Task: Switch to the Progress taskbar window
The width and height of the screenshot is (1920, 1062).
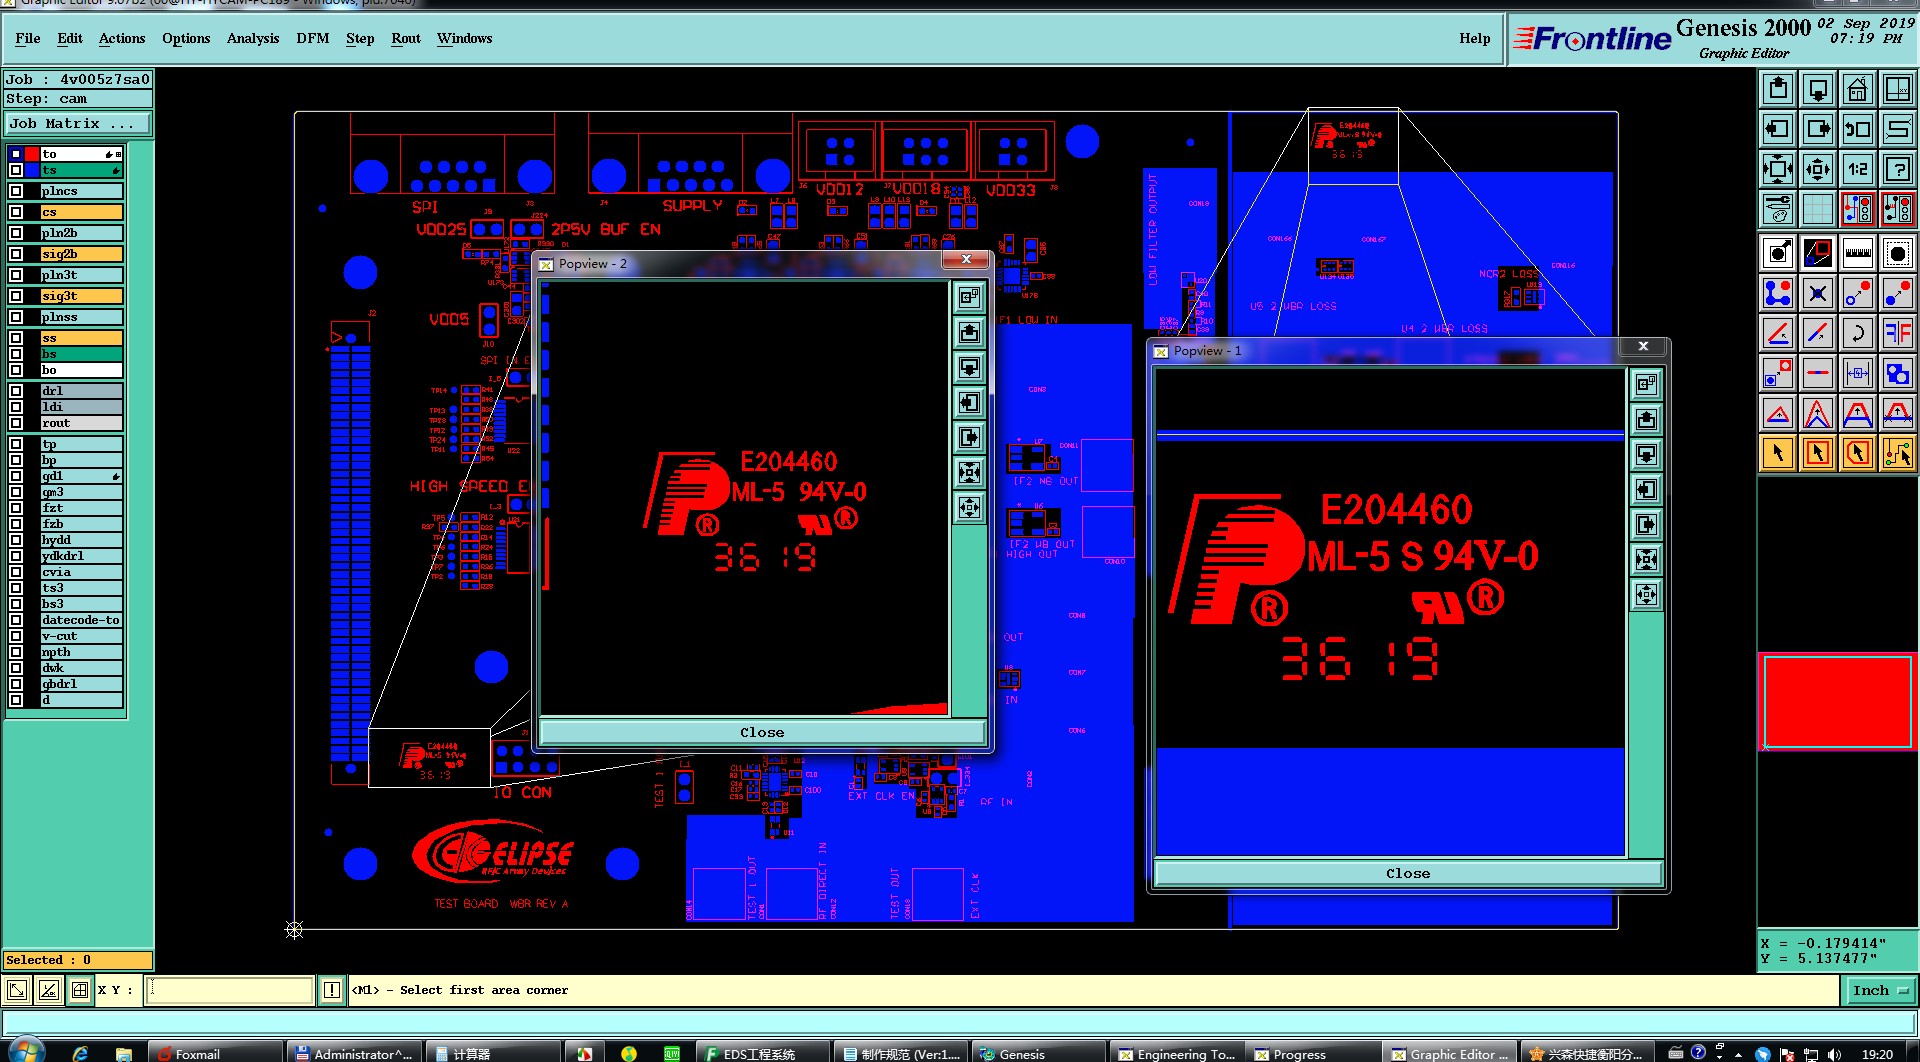Action: (1312, 1053)
